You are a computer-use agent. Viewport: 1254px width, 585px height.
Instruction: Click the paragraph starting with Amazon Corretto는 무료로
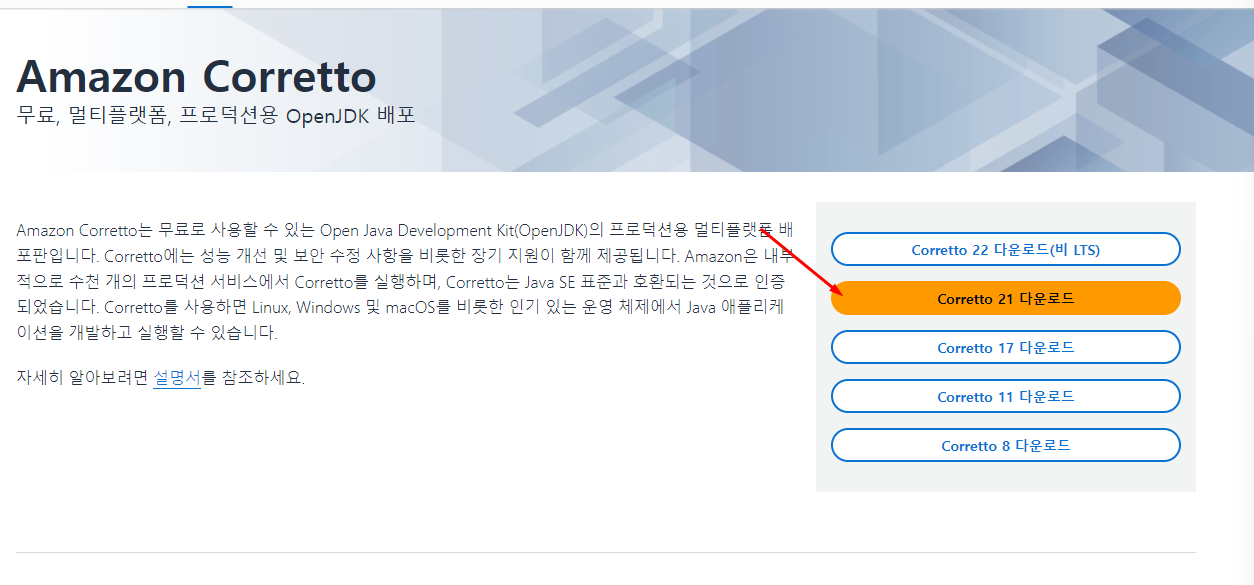click(405, 281)
